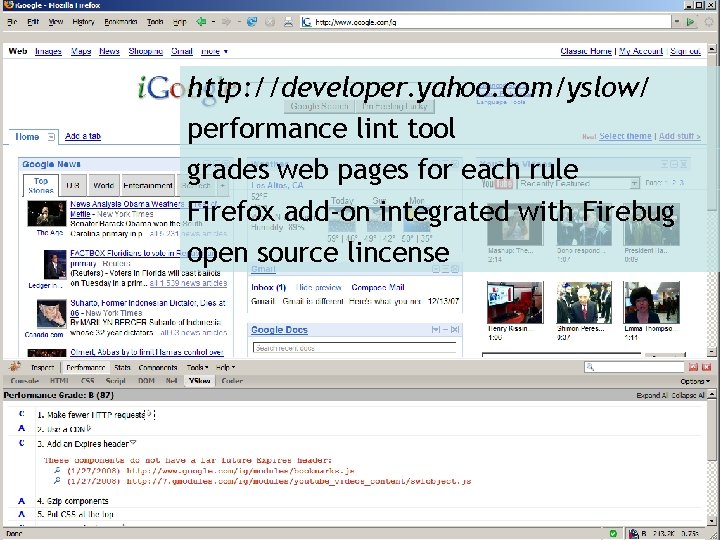720x540 pixels.
Task: Close the Google Docs gadget
Action: tap(455, 329)
